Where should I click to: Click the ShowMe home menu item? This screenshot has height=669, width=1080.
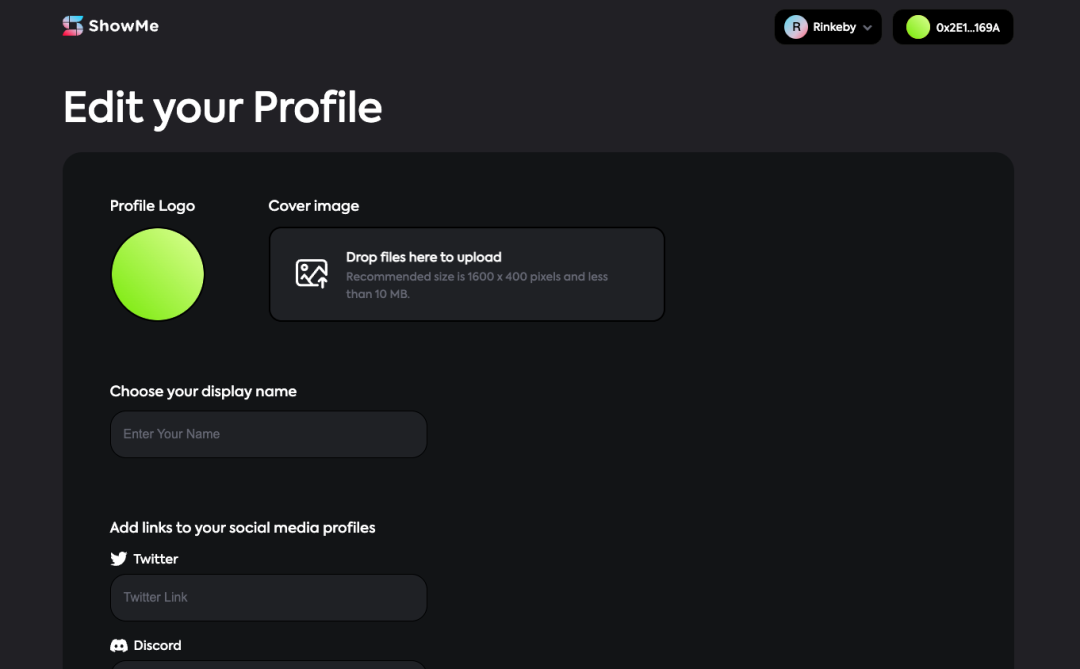[x=110, y=25]
